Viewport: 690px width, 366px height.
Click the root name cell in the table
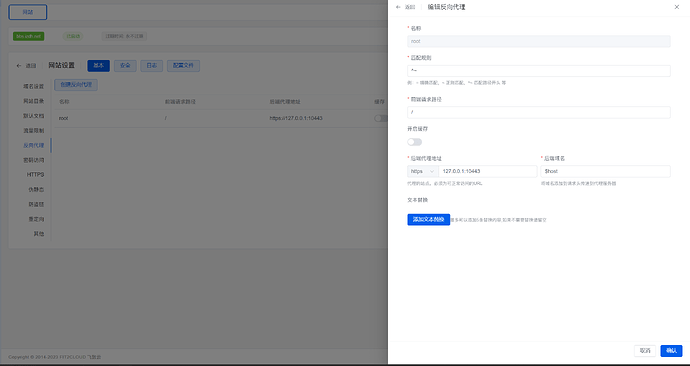[x=63, y=118]
